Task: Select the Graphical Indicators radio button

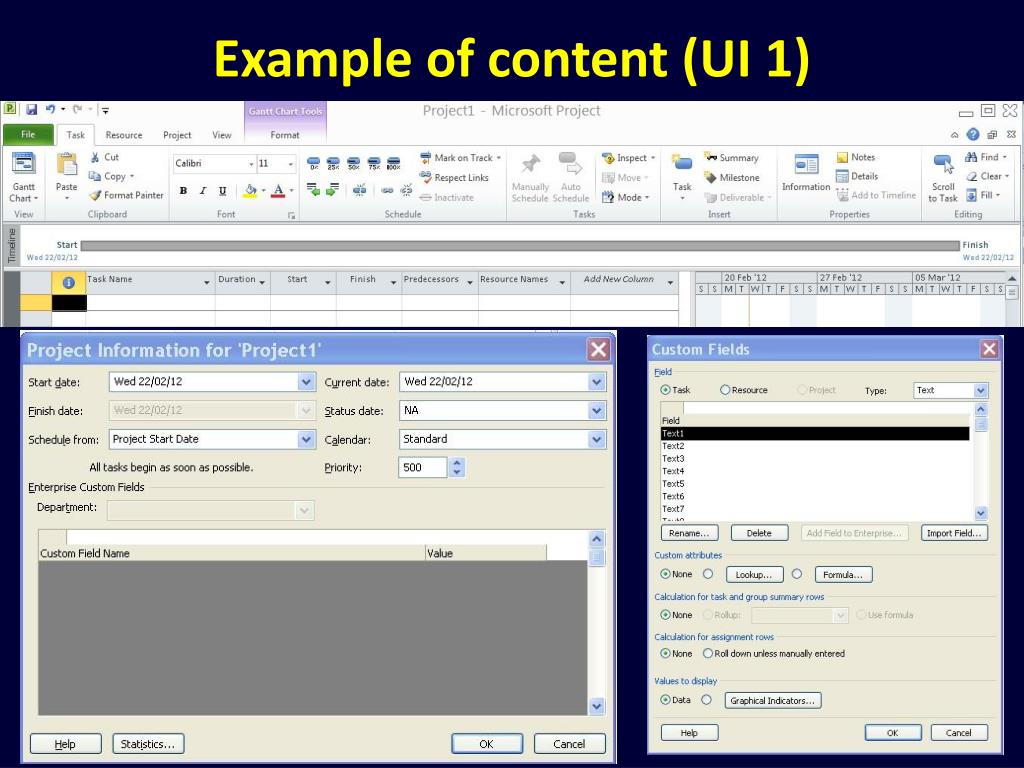Action: [706, 699]
